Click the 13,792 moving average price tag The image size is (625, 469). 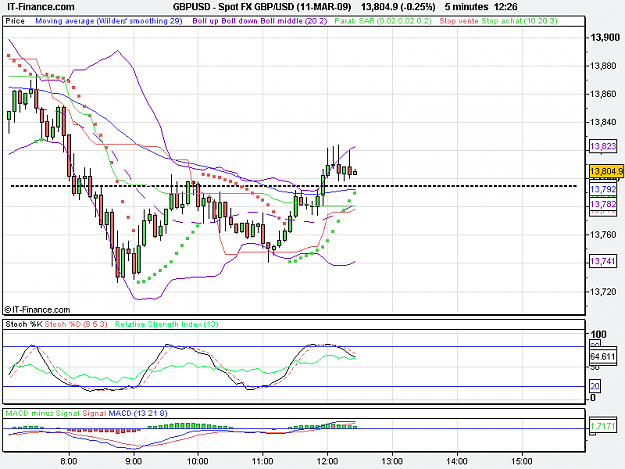(603, 189)
